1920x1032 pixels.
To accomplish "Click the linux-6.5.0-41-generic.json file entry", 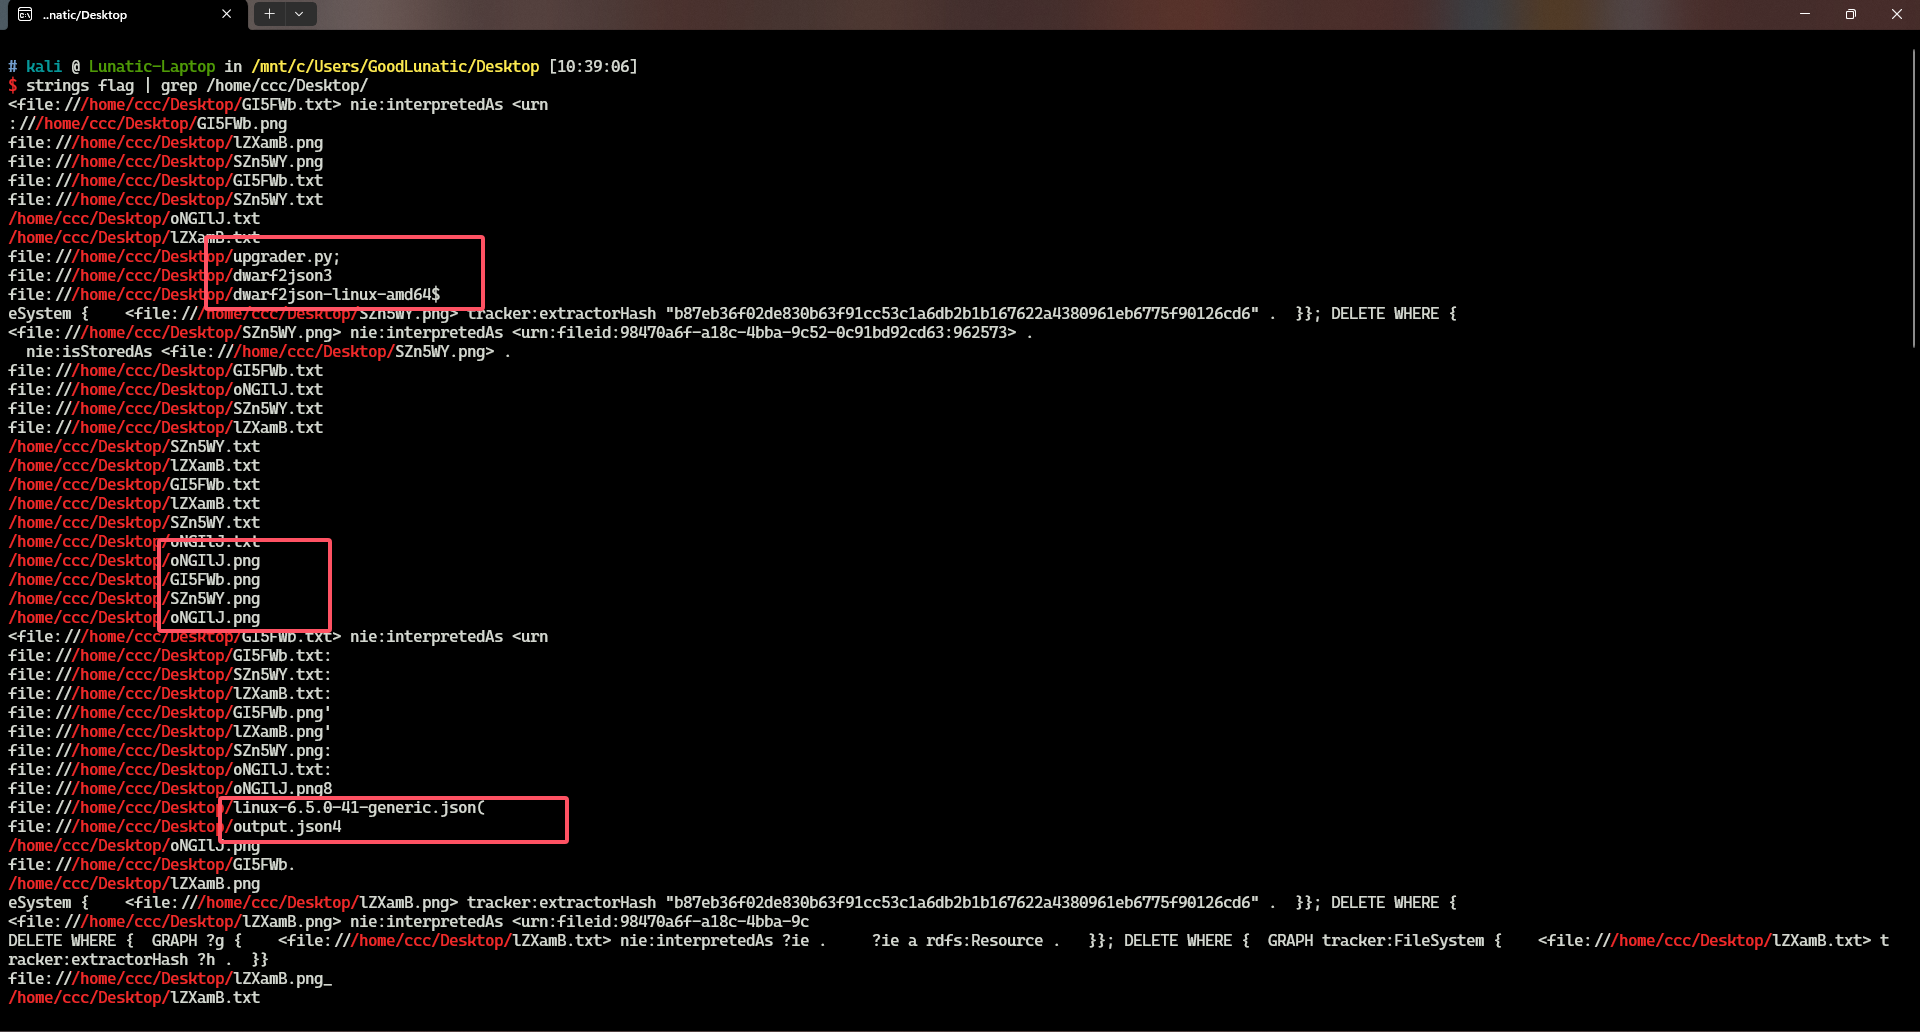I will [358, 808].
